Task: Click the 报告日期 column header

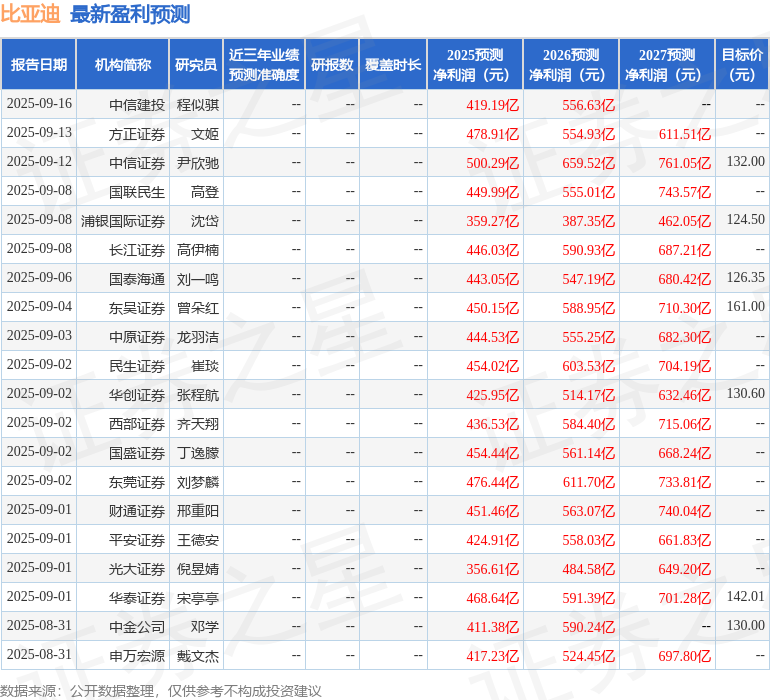Action: [38, 64]
